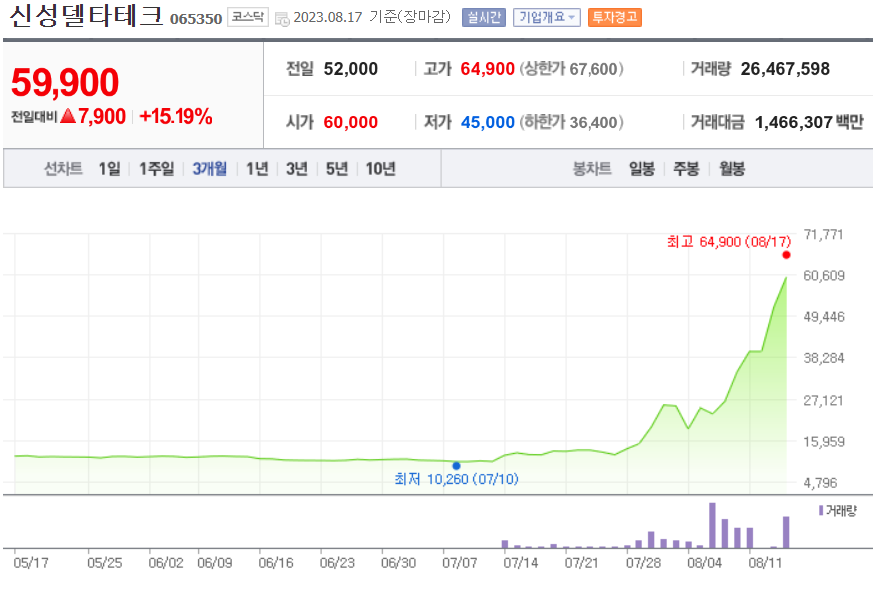Click the 4,796 price axis label
The height and width of the screenshot is (592, 873).
click(820, 483)
